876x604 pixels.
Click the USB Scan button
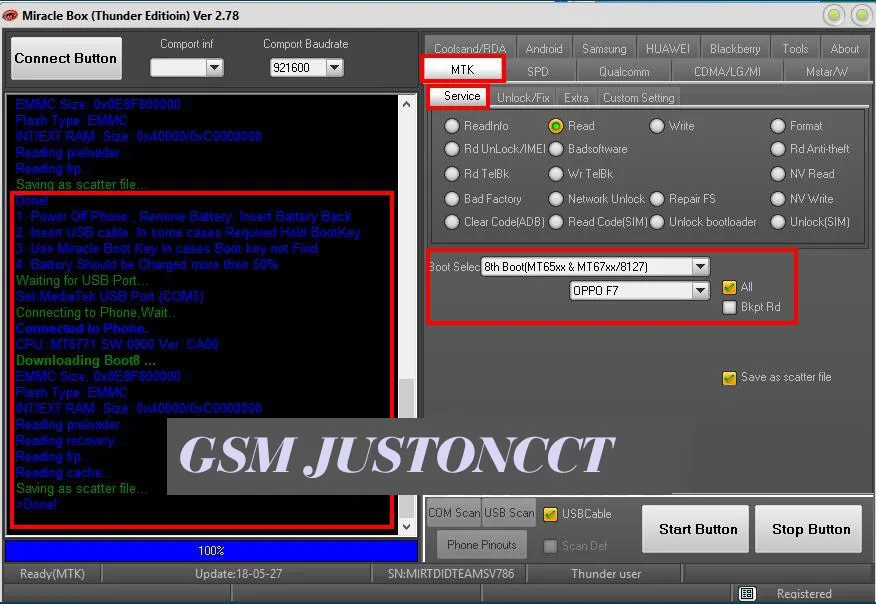(x=508, y=512)
